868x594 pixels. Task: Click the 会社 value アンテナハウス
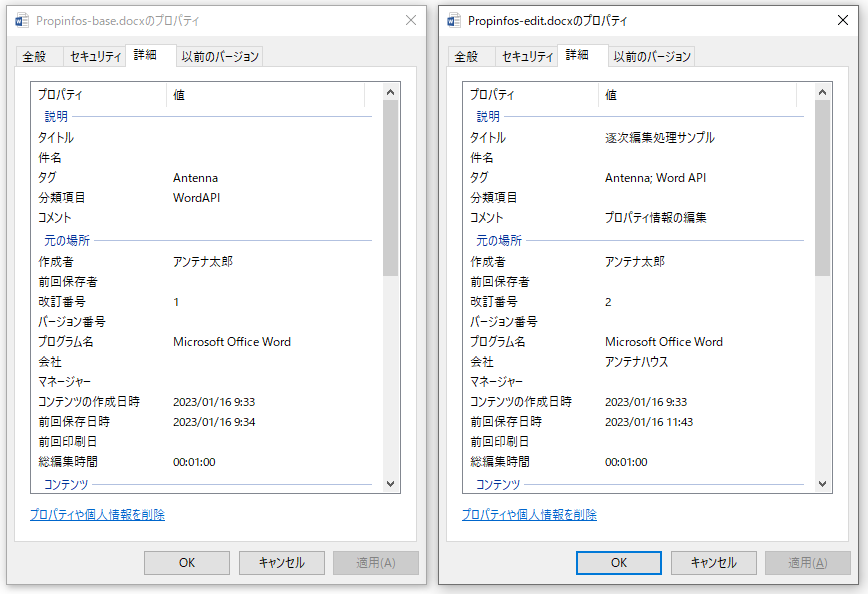(636, 362)
